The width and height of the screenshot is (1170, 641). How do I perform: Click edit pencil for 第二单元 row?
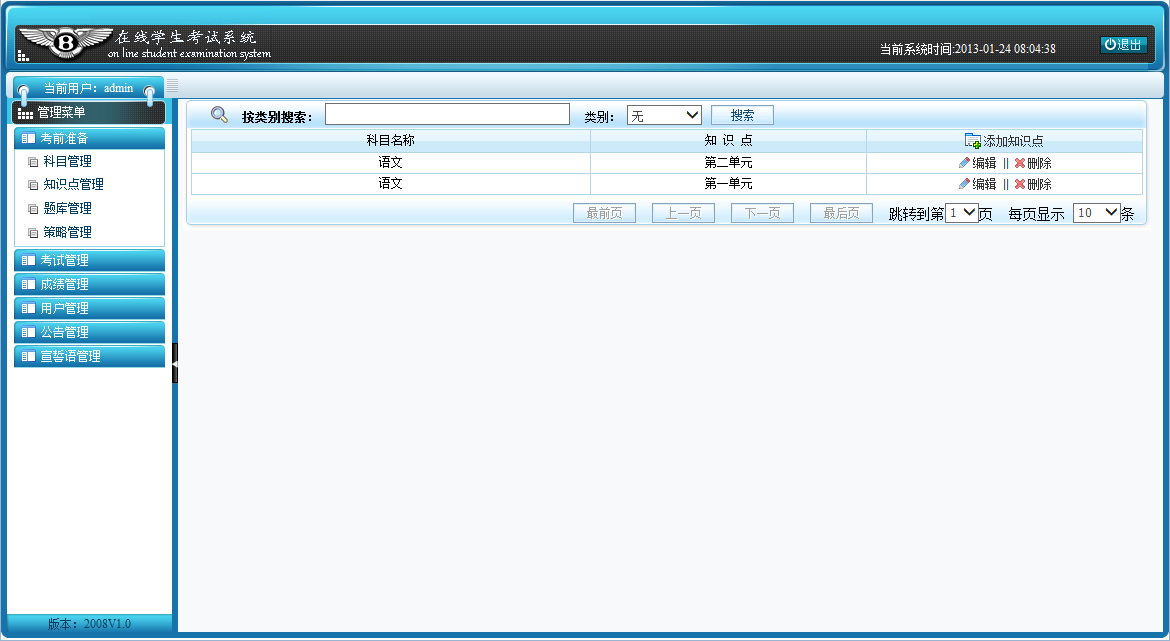coord(964,163)
